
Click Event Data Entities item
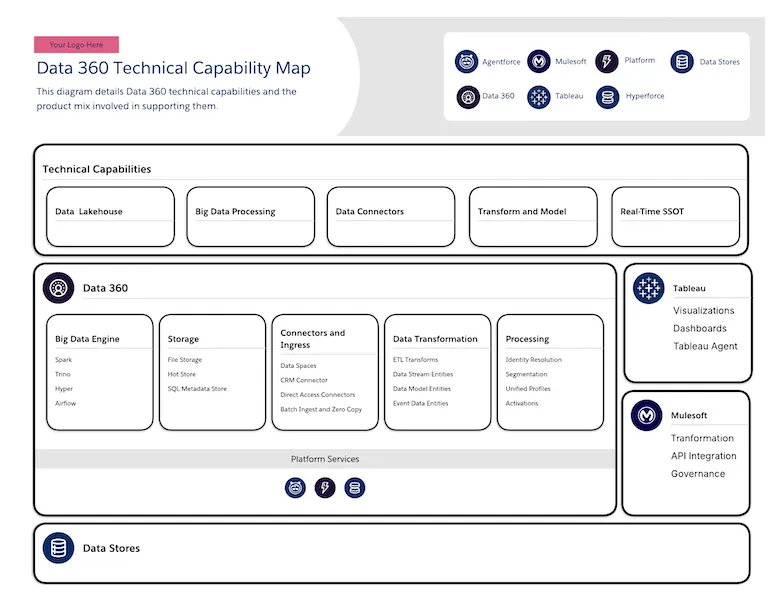click(420, 403)
